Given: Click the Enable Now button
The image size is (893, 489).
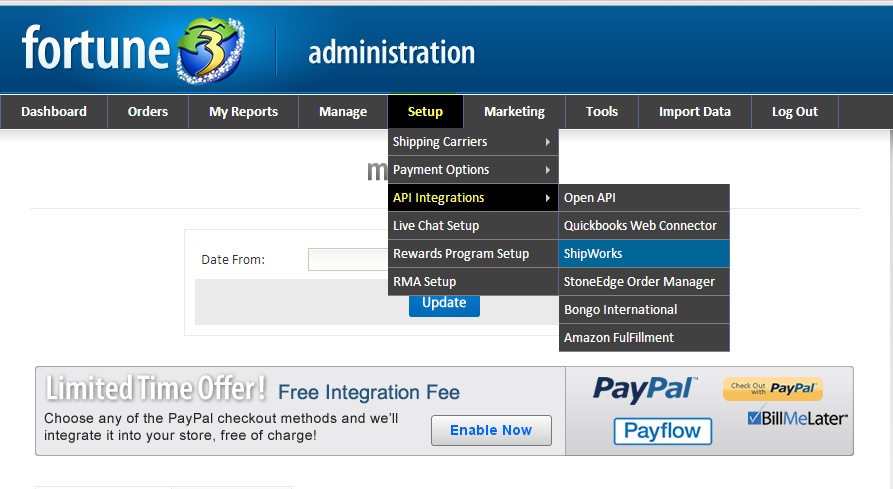Looking at the screenshot, I should 491,430.
